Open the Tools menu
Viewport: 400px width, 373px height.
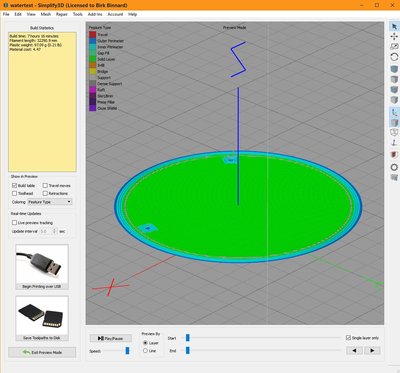point(78,14)
